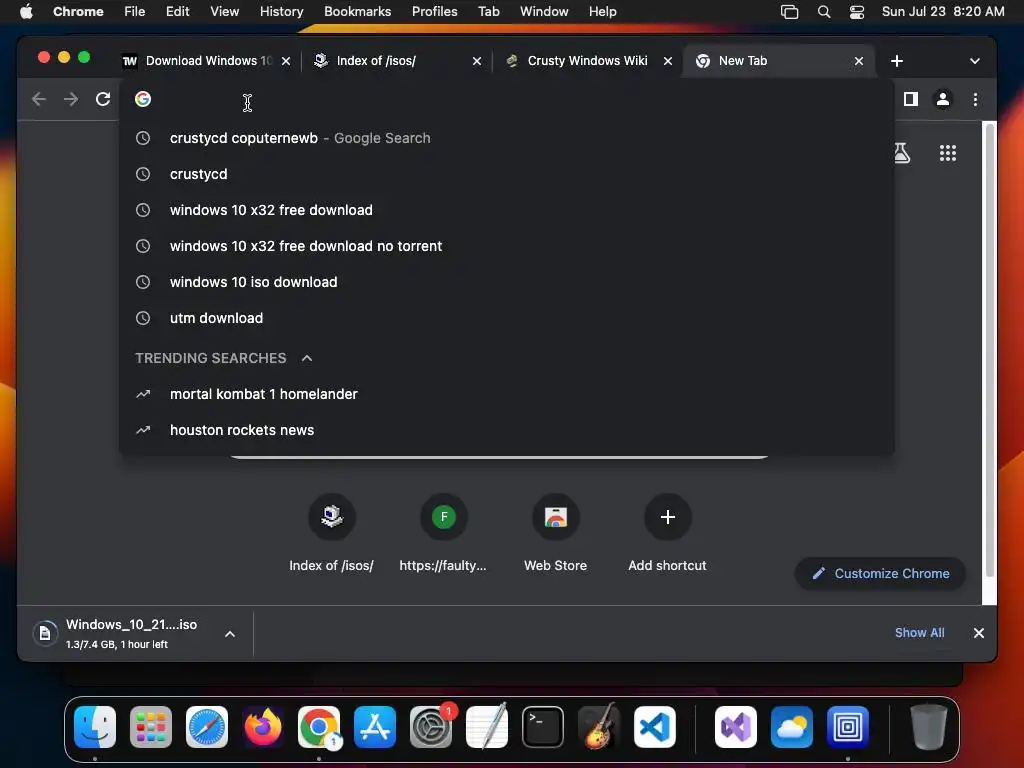Open Visual Studio from the Dock
This screenshot has height=768, width=1024.
(x=736, y=727)
